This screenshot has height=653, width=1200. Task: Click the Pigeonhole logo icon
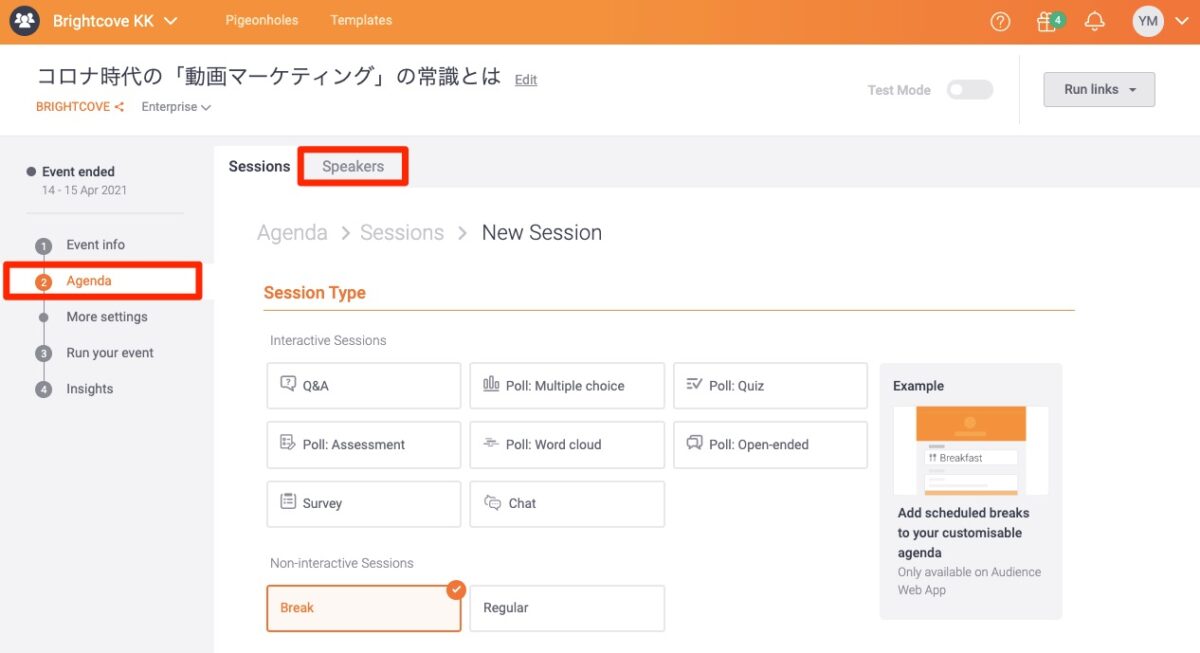click(x=24, y=21)
